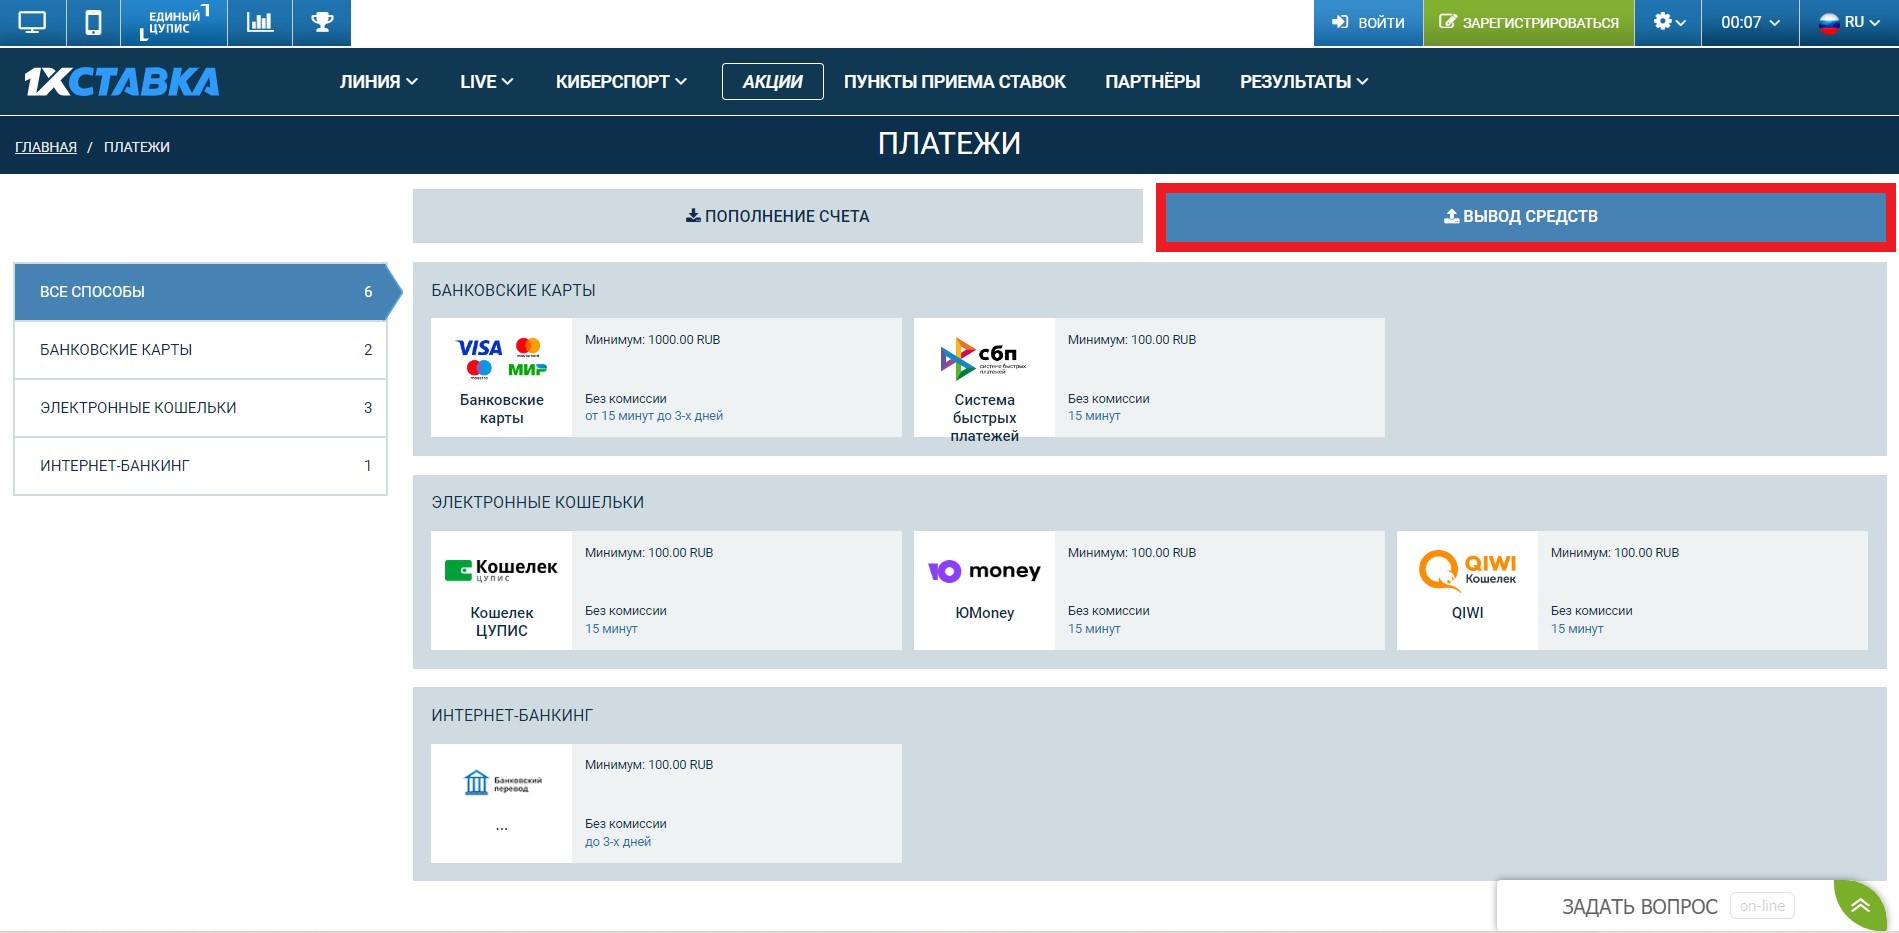Select the QIWI Кошелек logo
The image size is (1899, 933).
1467,571
